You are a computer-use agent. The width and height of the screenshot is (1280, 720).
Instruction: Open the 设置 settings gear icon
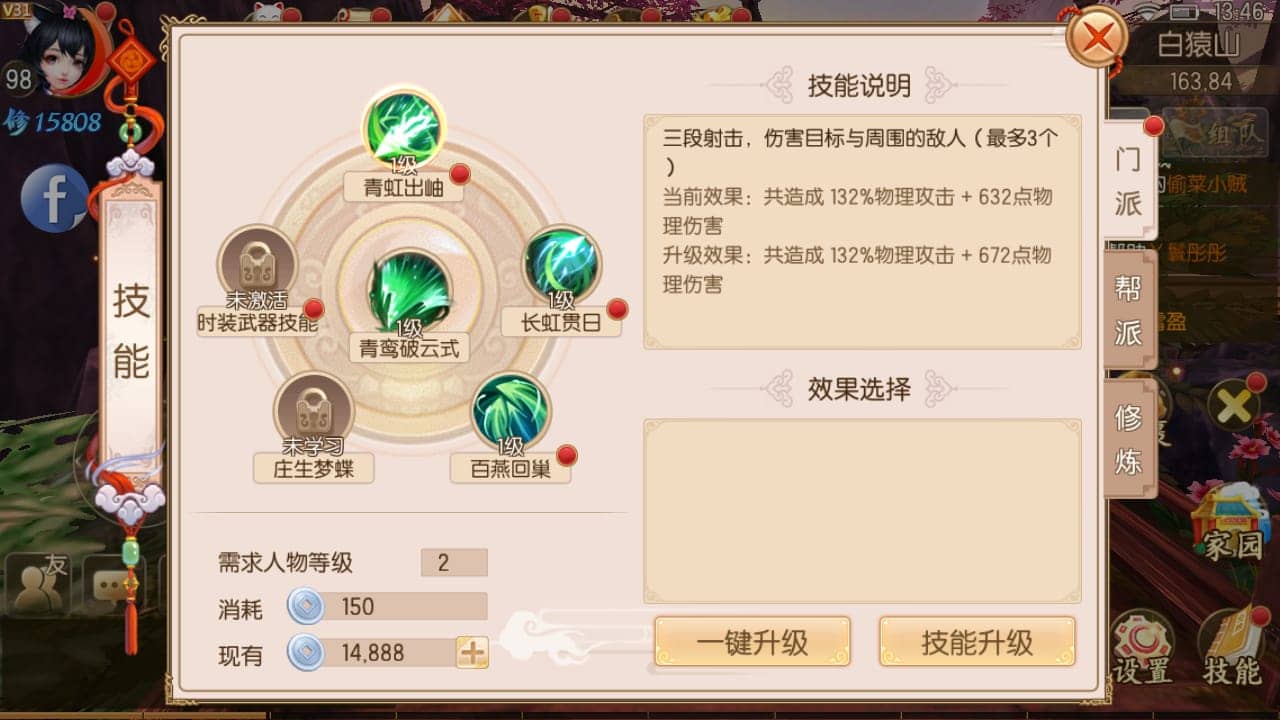tap(1142, 647)
